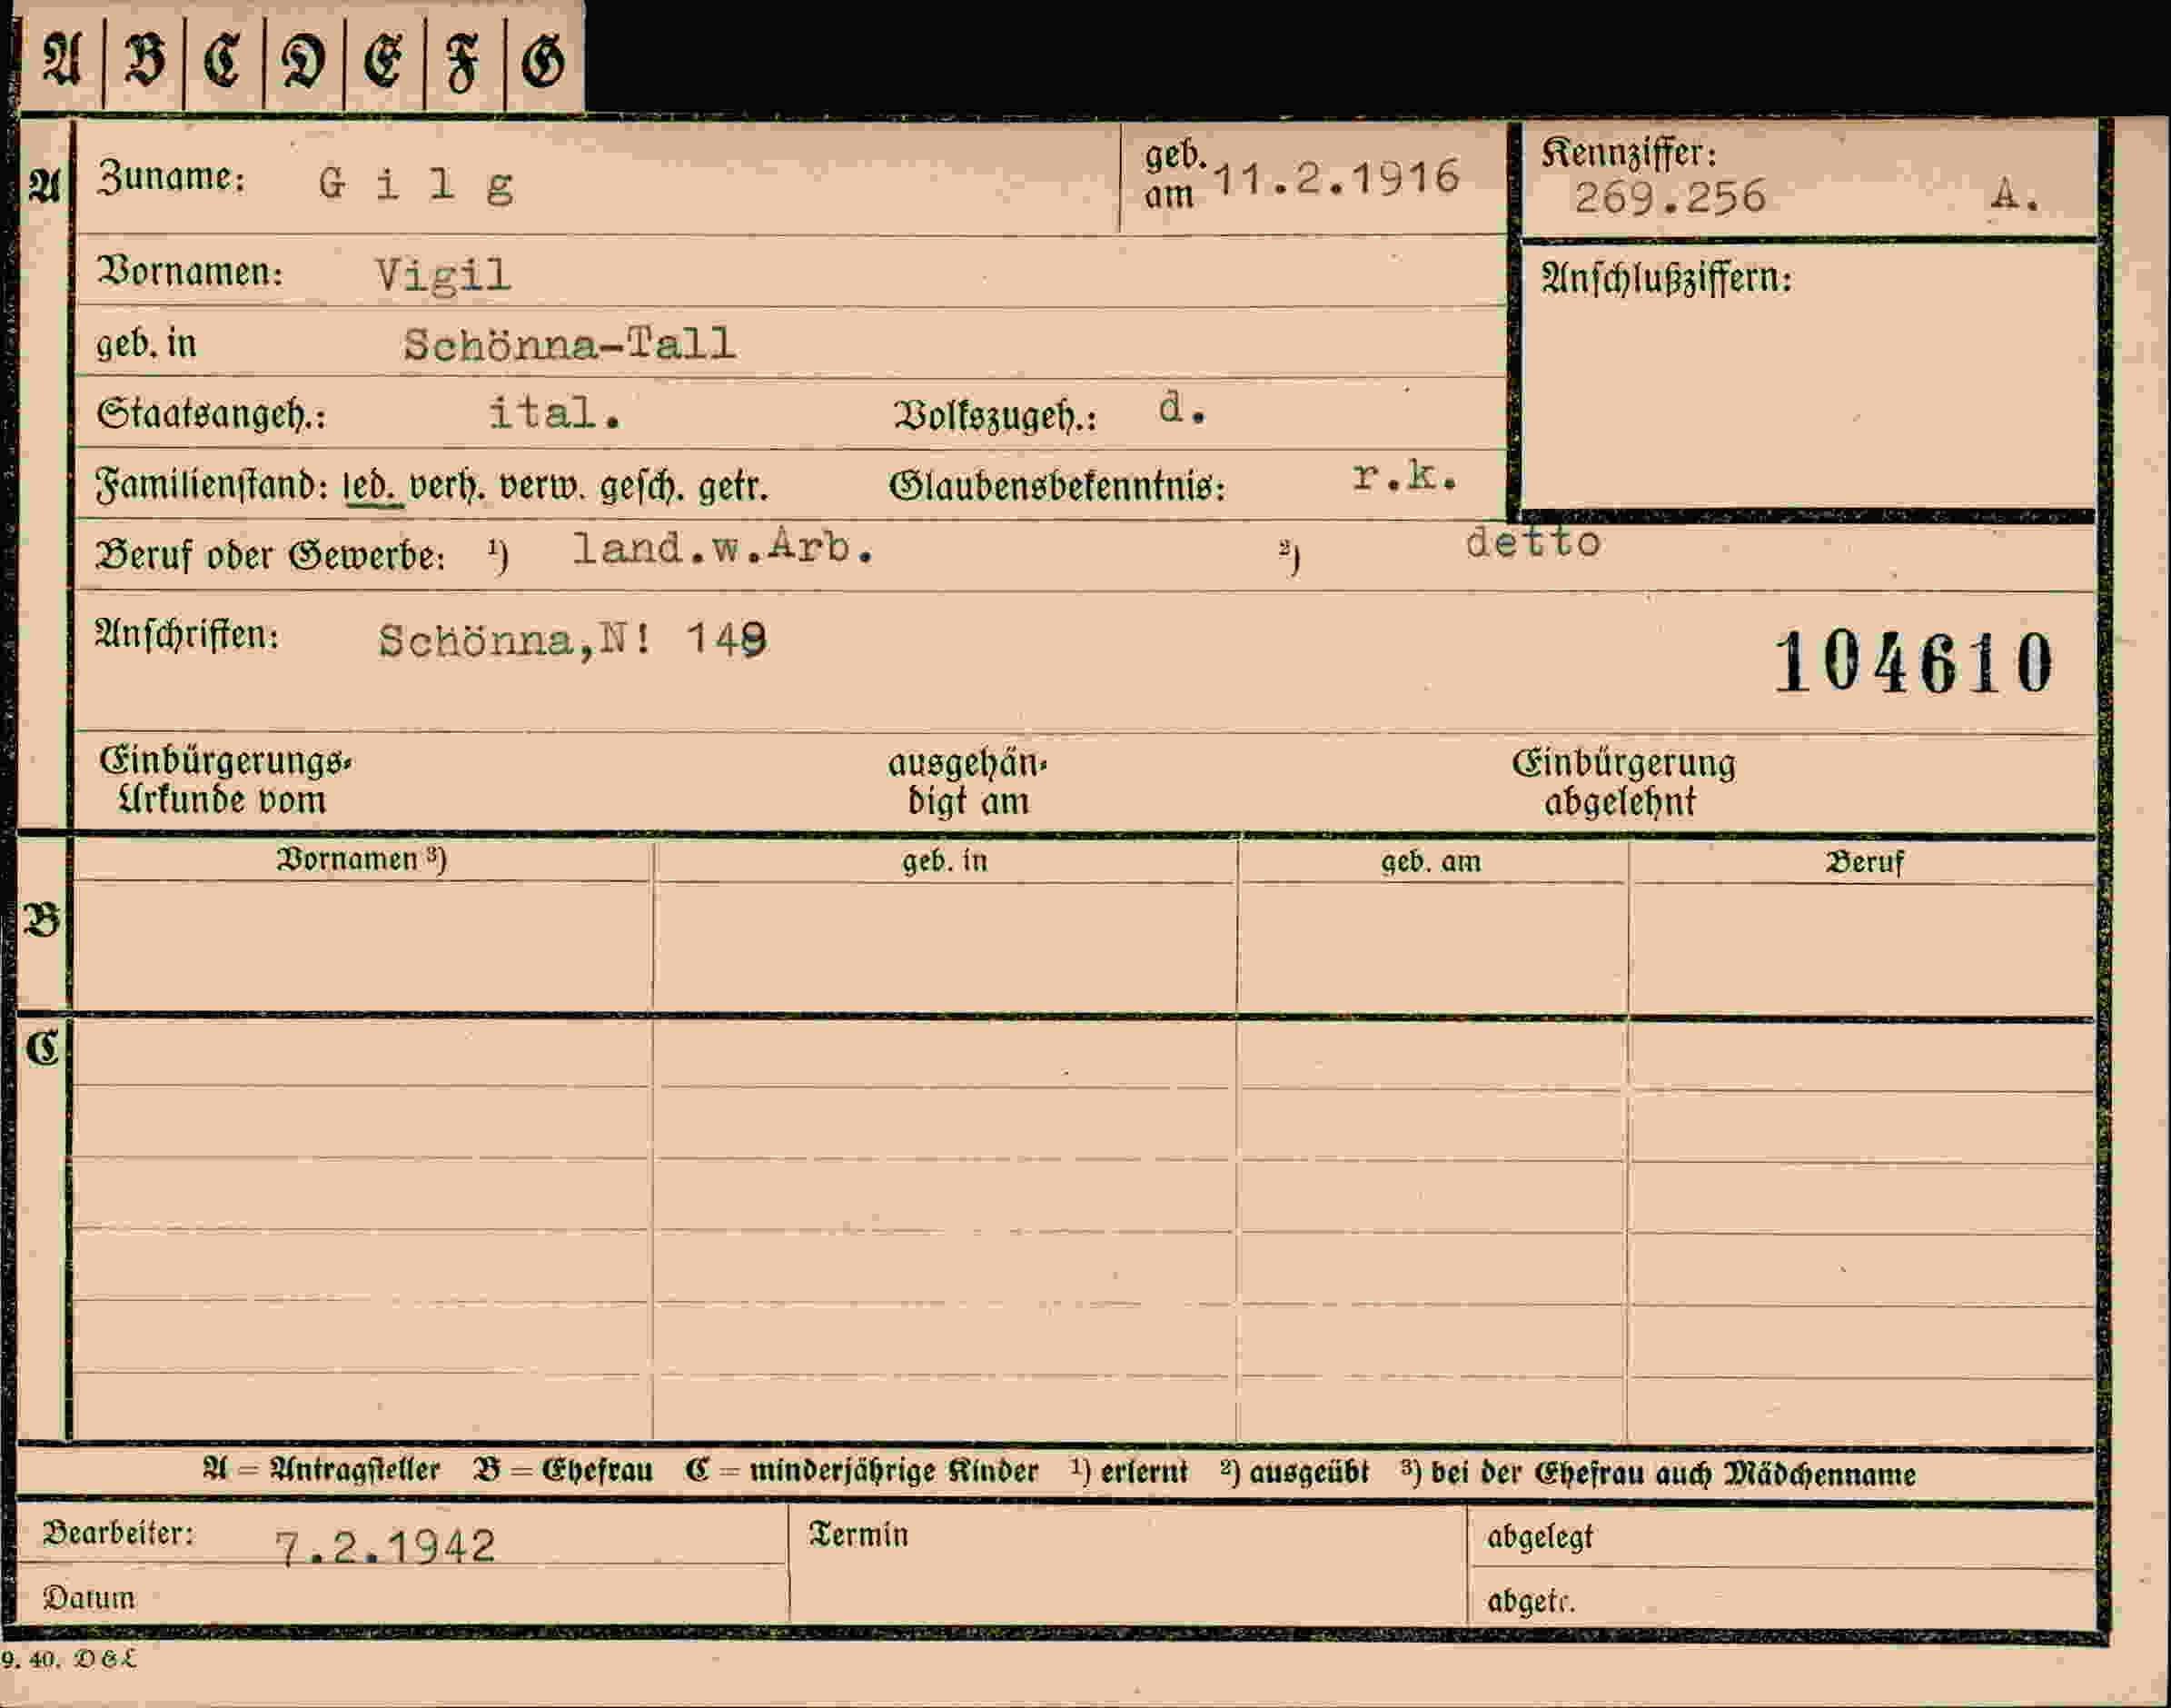The image size is (2171, 1708).
Task: Click the Vornamen label in section A
Action: [x=189, y=272]
